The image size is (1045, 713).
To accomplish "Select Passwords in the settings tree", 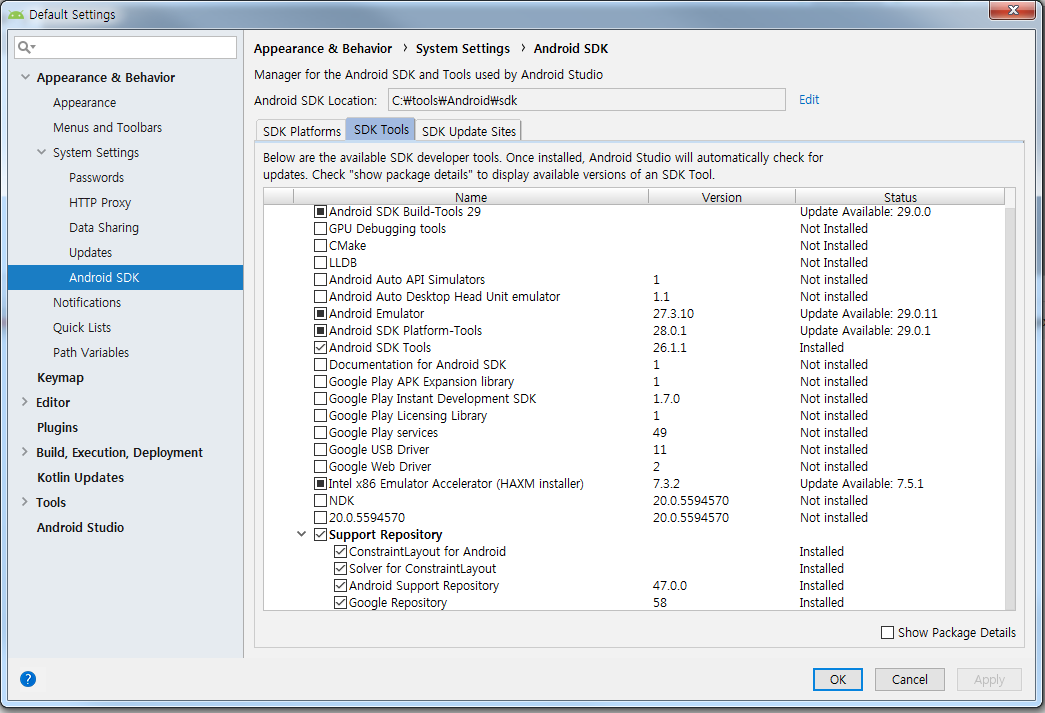I will 97,177.
